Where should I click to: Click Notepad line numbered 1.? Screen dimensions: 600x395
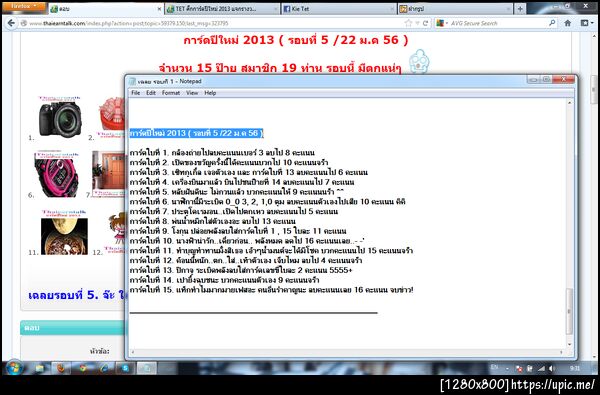[222, 153]
